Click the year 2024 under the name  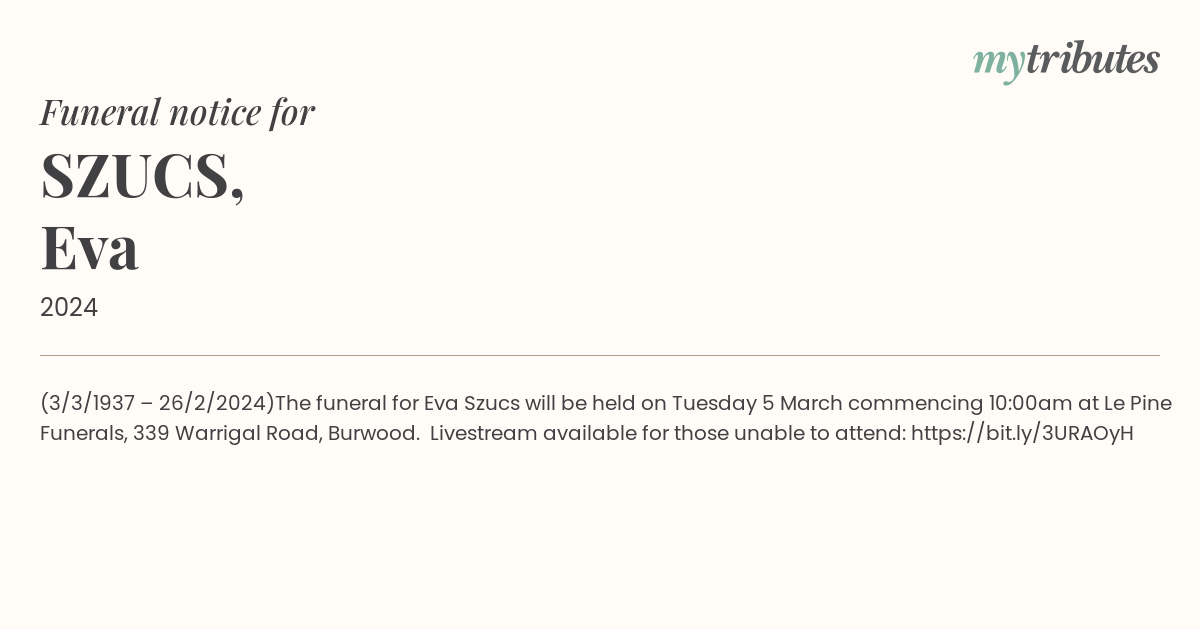tap(69, 307)
